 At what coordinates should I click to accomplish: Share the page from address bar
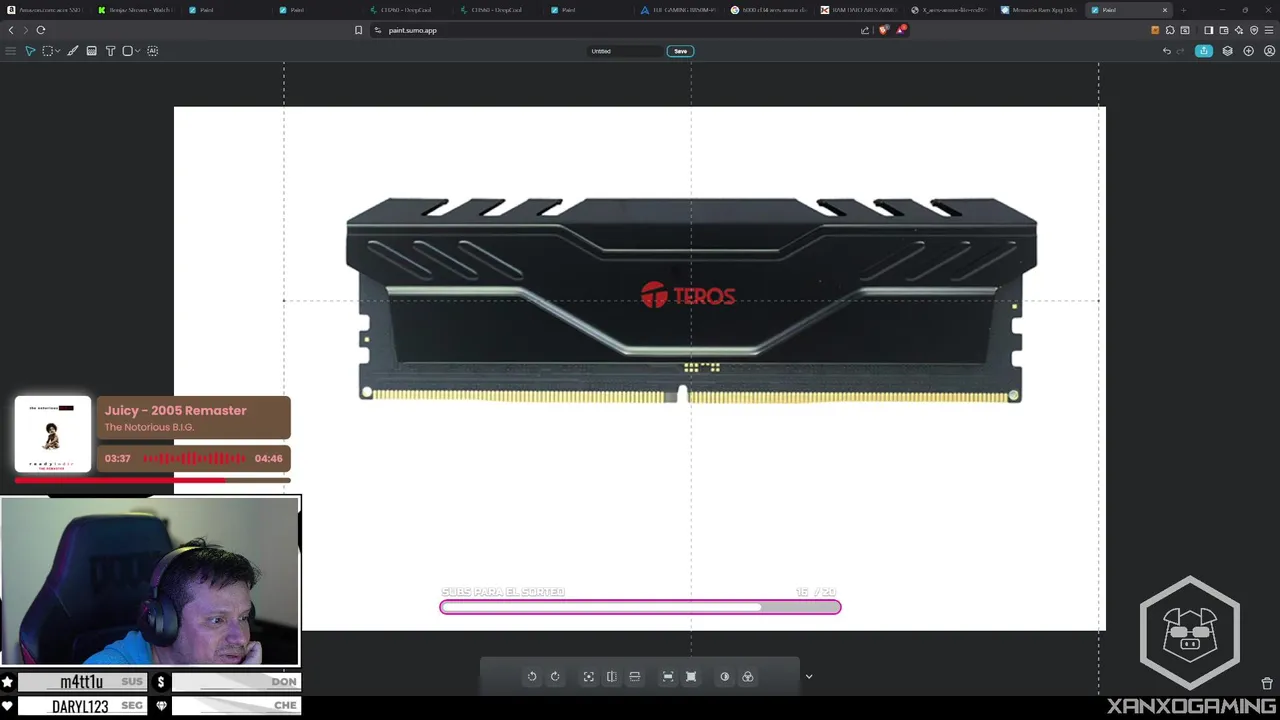(x=865, y=30)
